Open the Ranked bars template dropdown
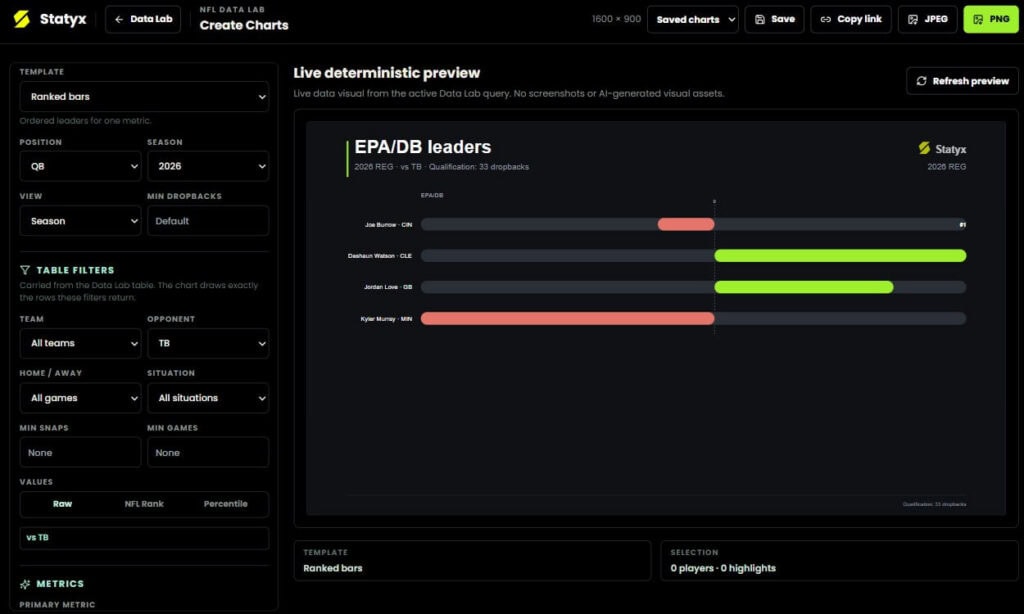This screenshot has width=1024, height=614. 144,97
